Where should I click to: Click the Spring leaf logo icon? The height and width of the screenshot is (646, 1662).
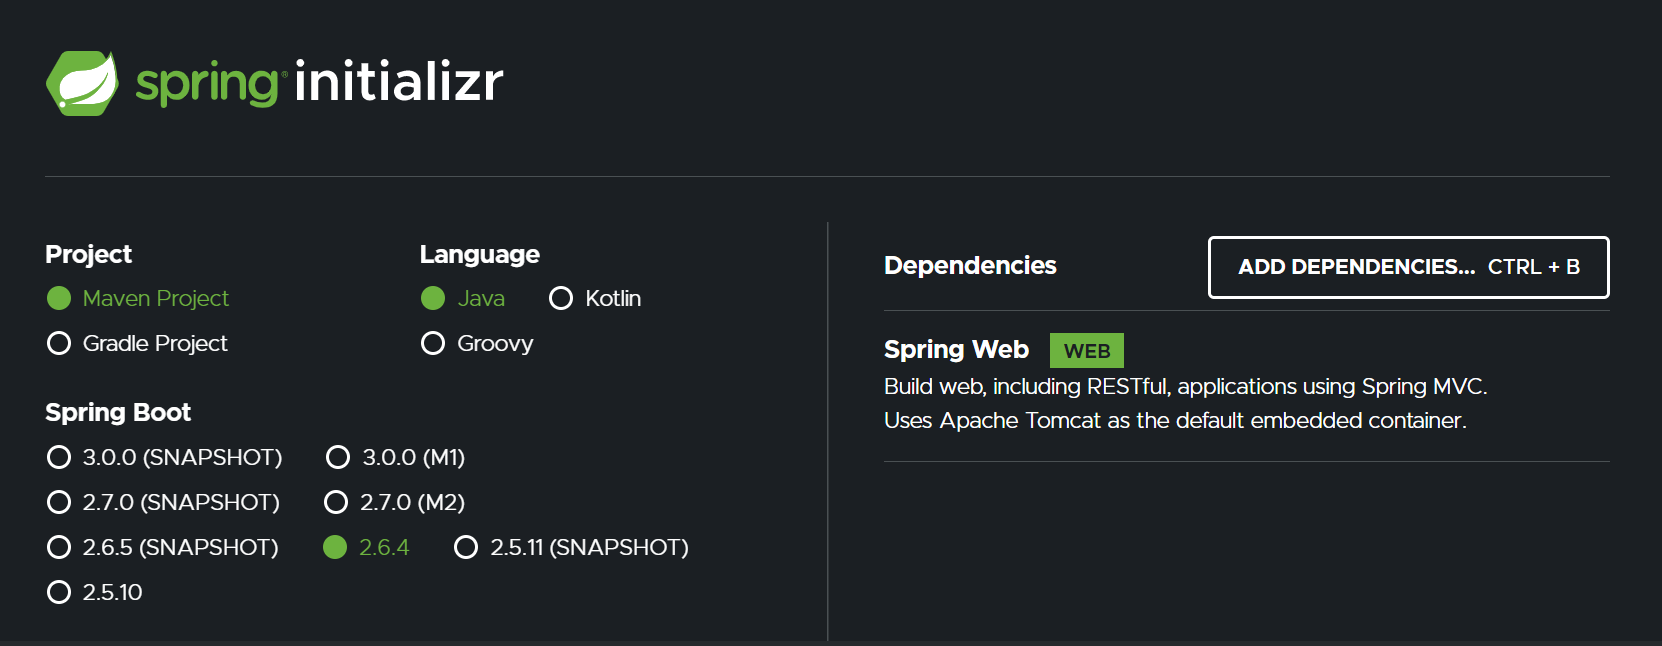[82, 83]
